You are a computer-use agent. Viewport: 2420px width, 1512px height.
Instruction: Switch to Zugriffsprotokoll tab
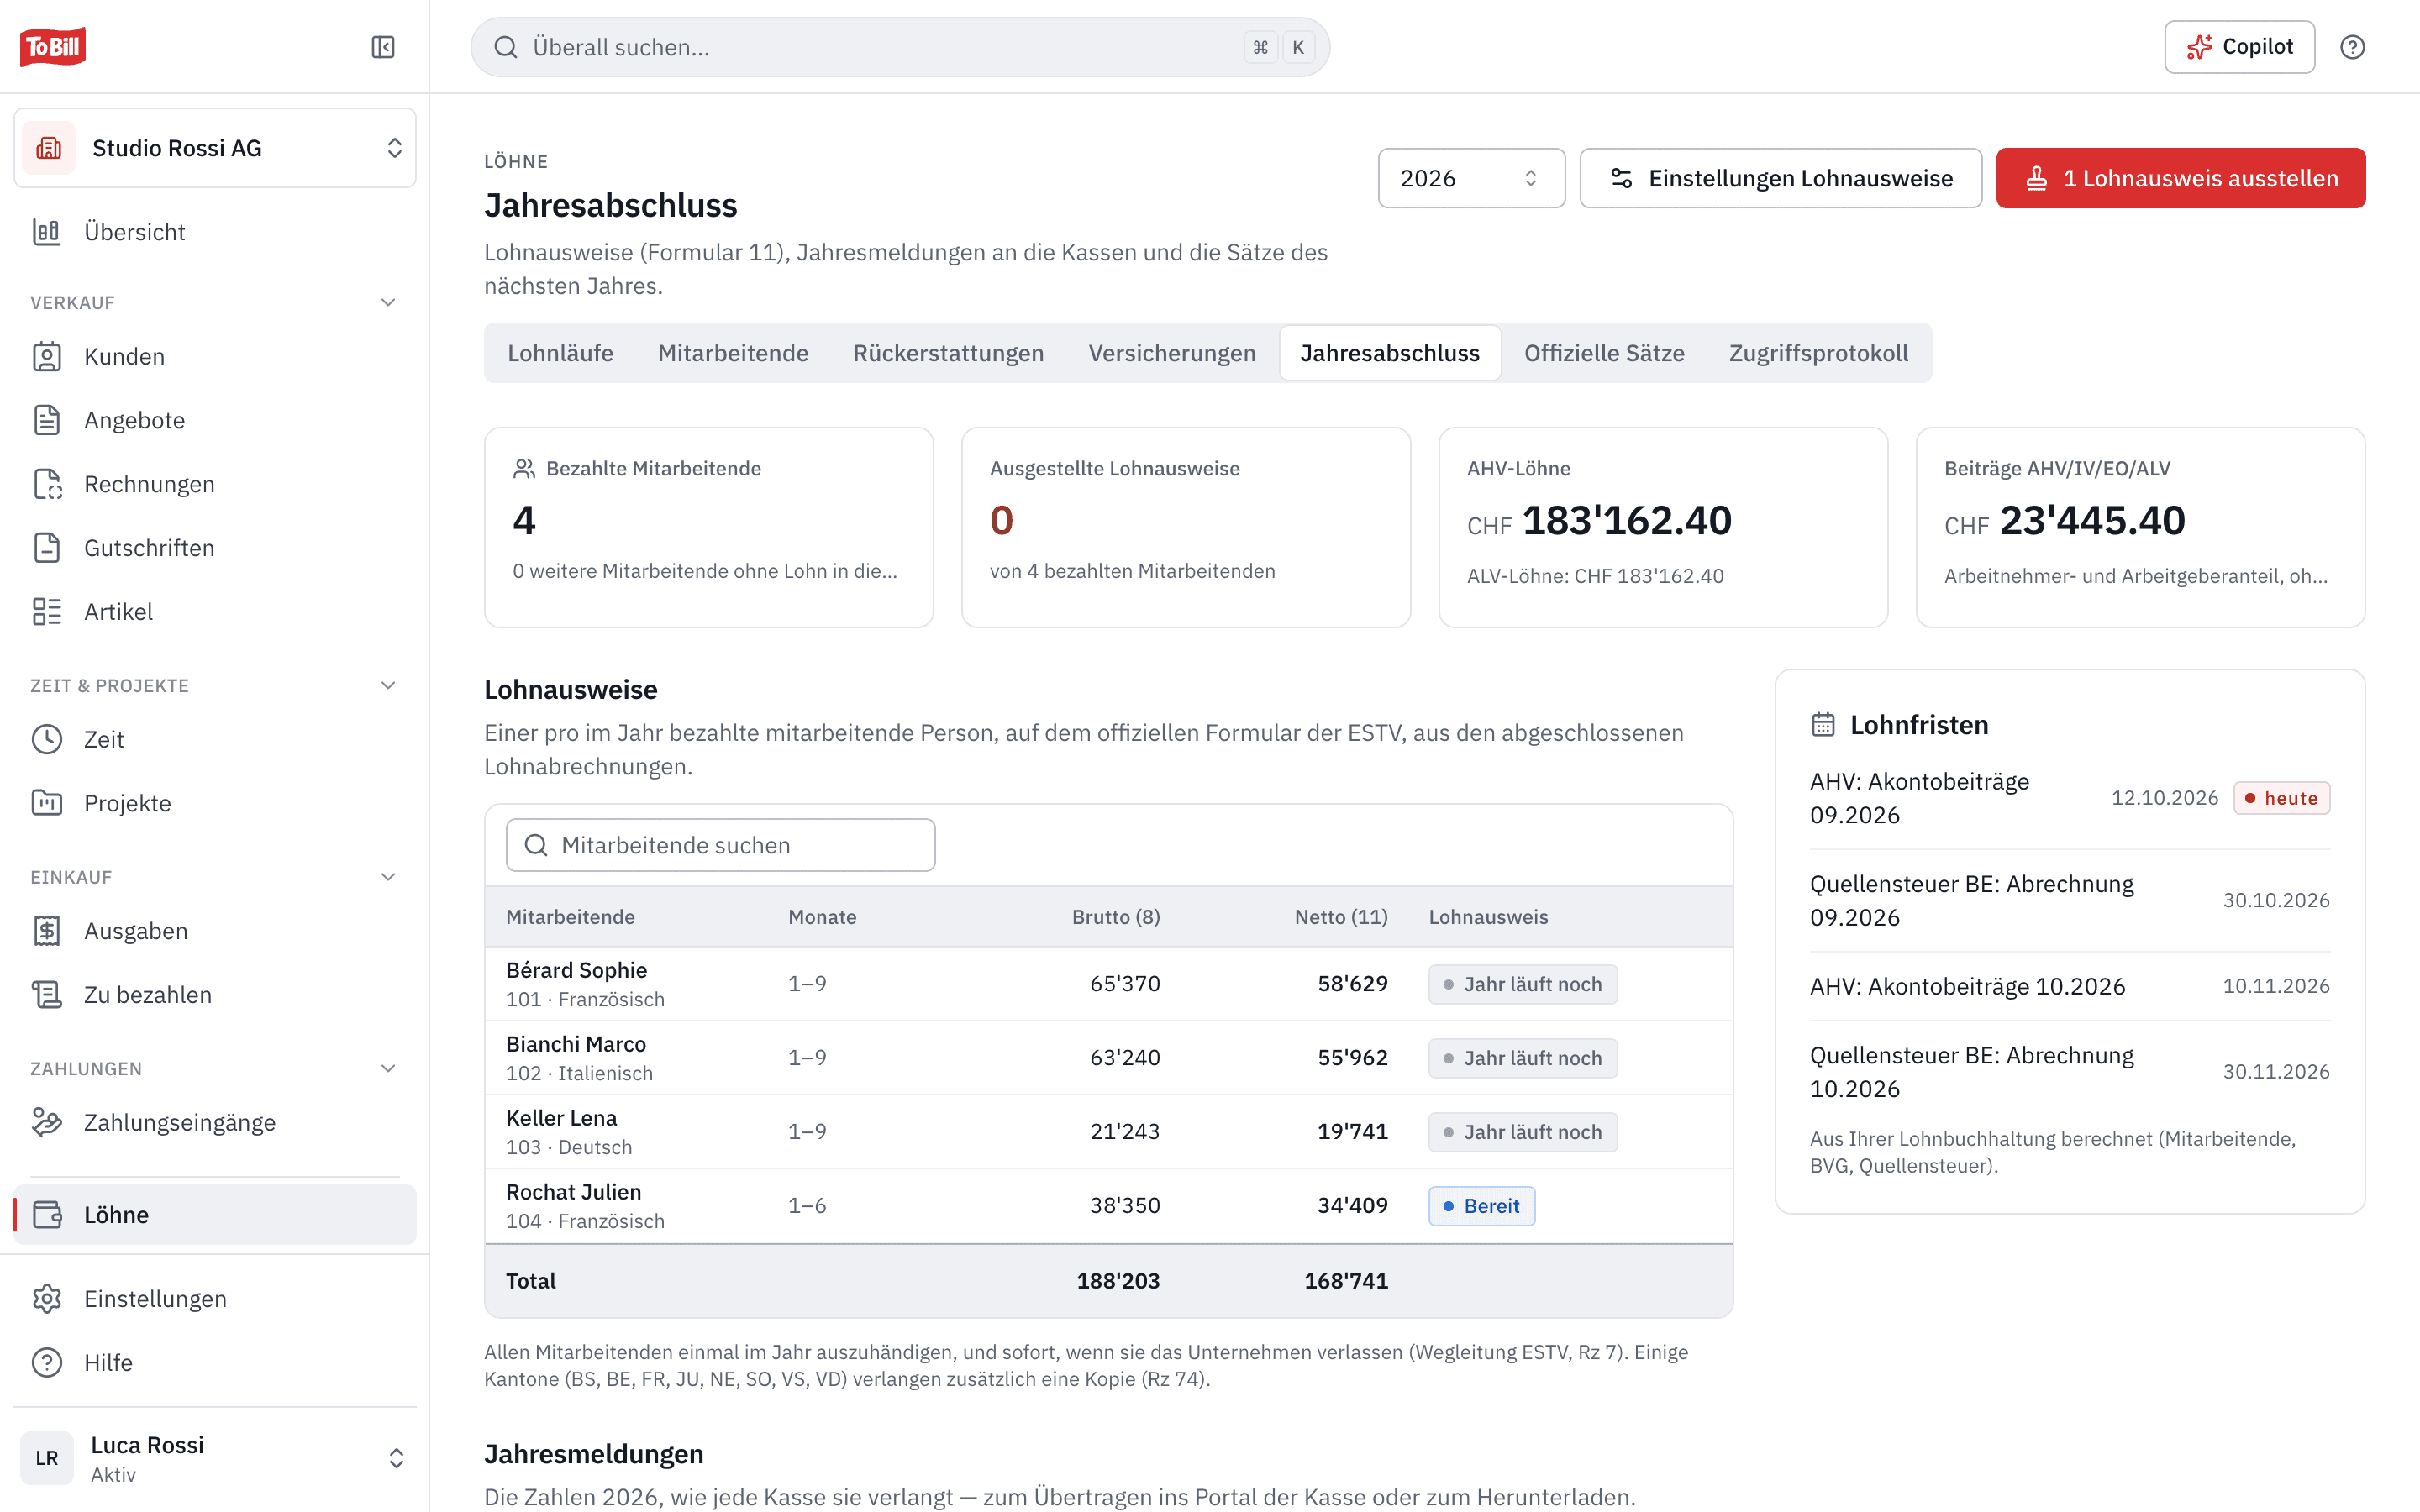pos(1818,353)
